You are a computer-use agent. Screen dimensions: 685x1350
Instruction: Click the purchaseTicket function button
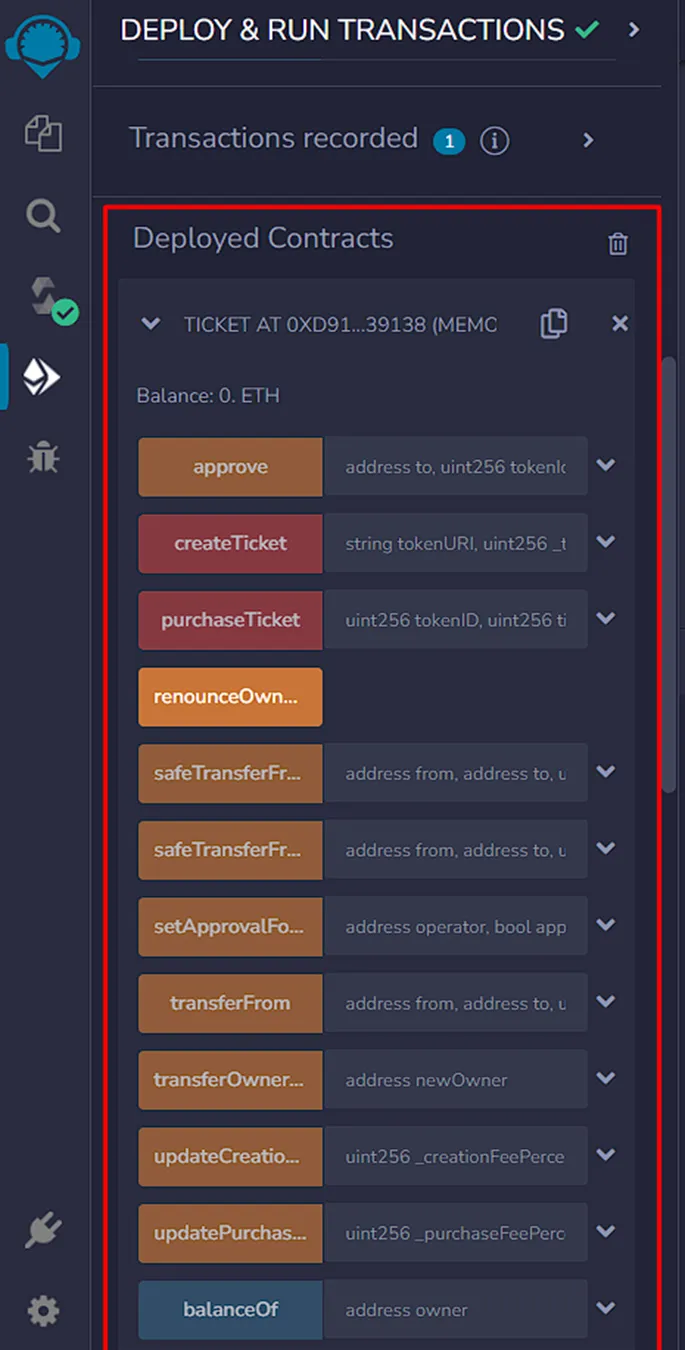[x=230, y=620]
